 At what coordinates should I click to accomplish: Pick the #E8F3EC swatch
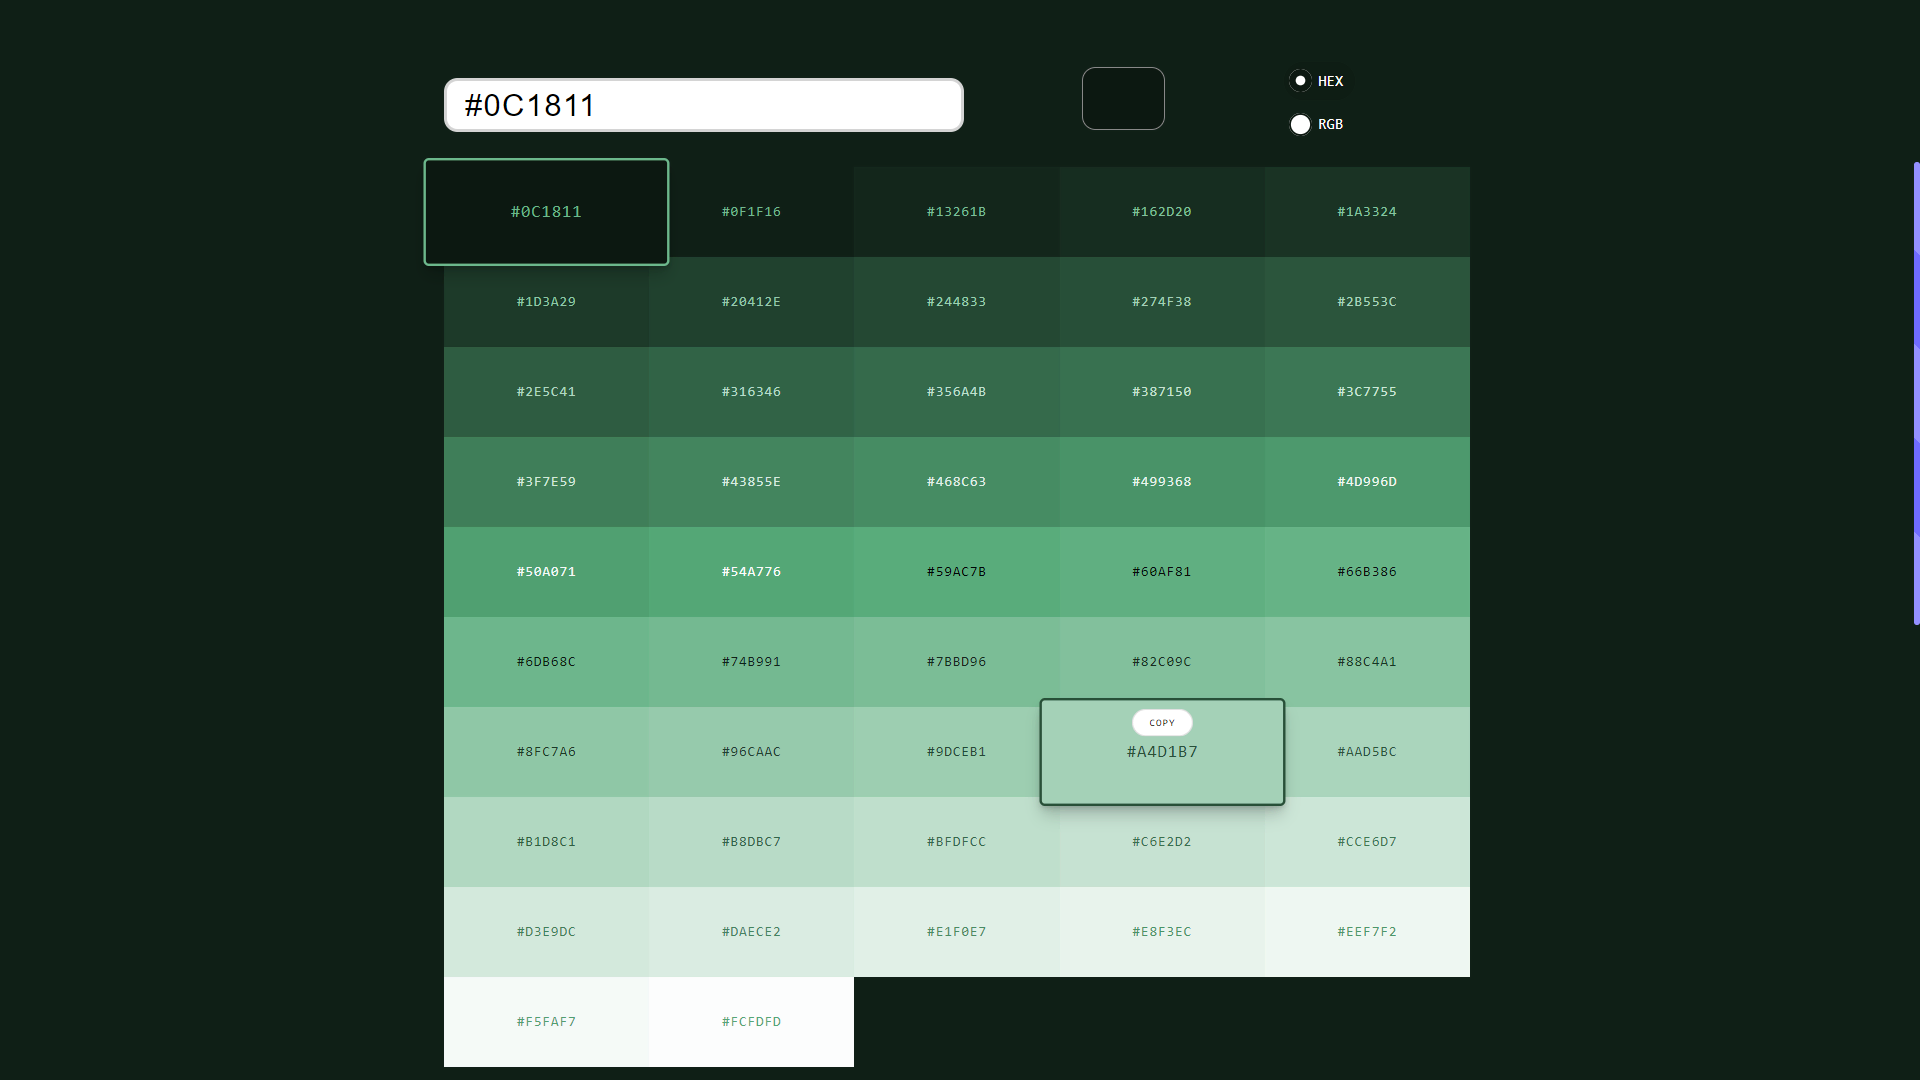1162,932
